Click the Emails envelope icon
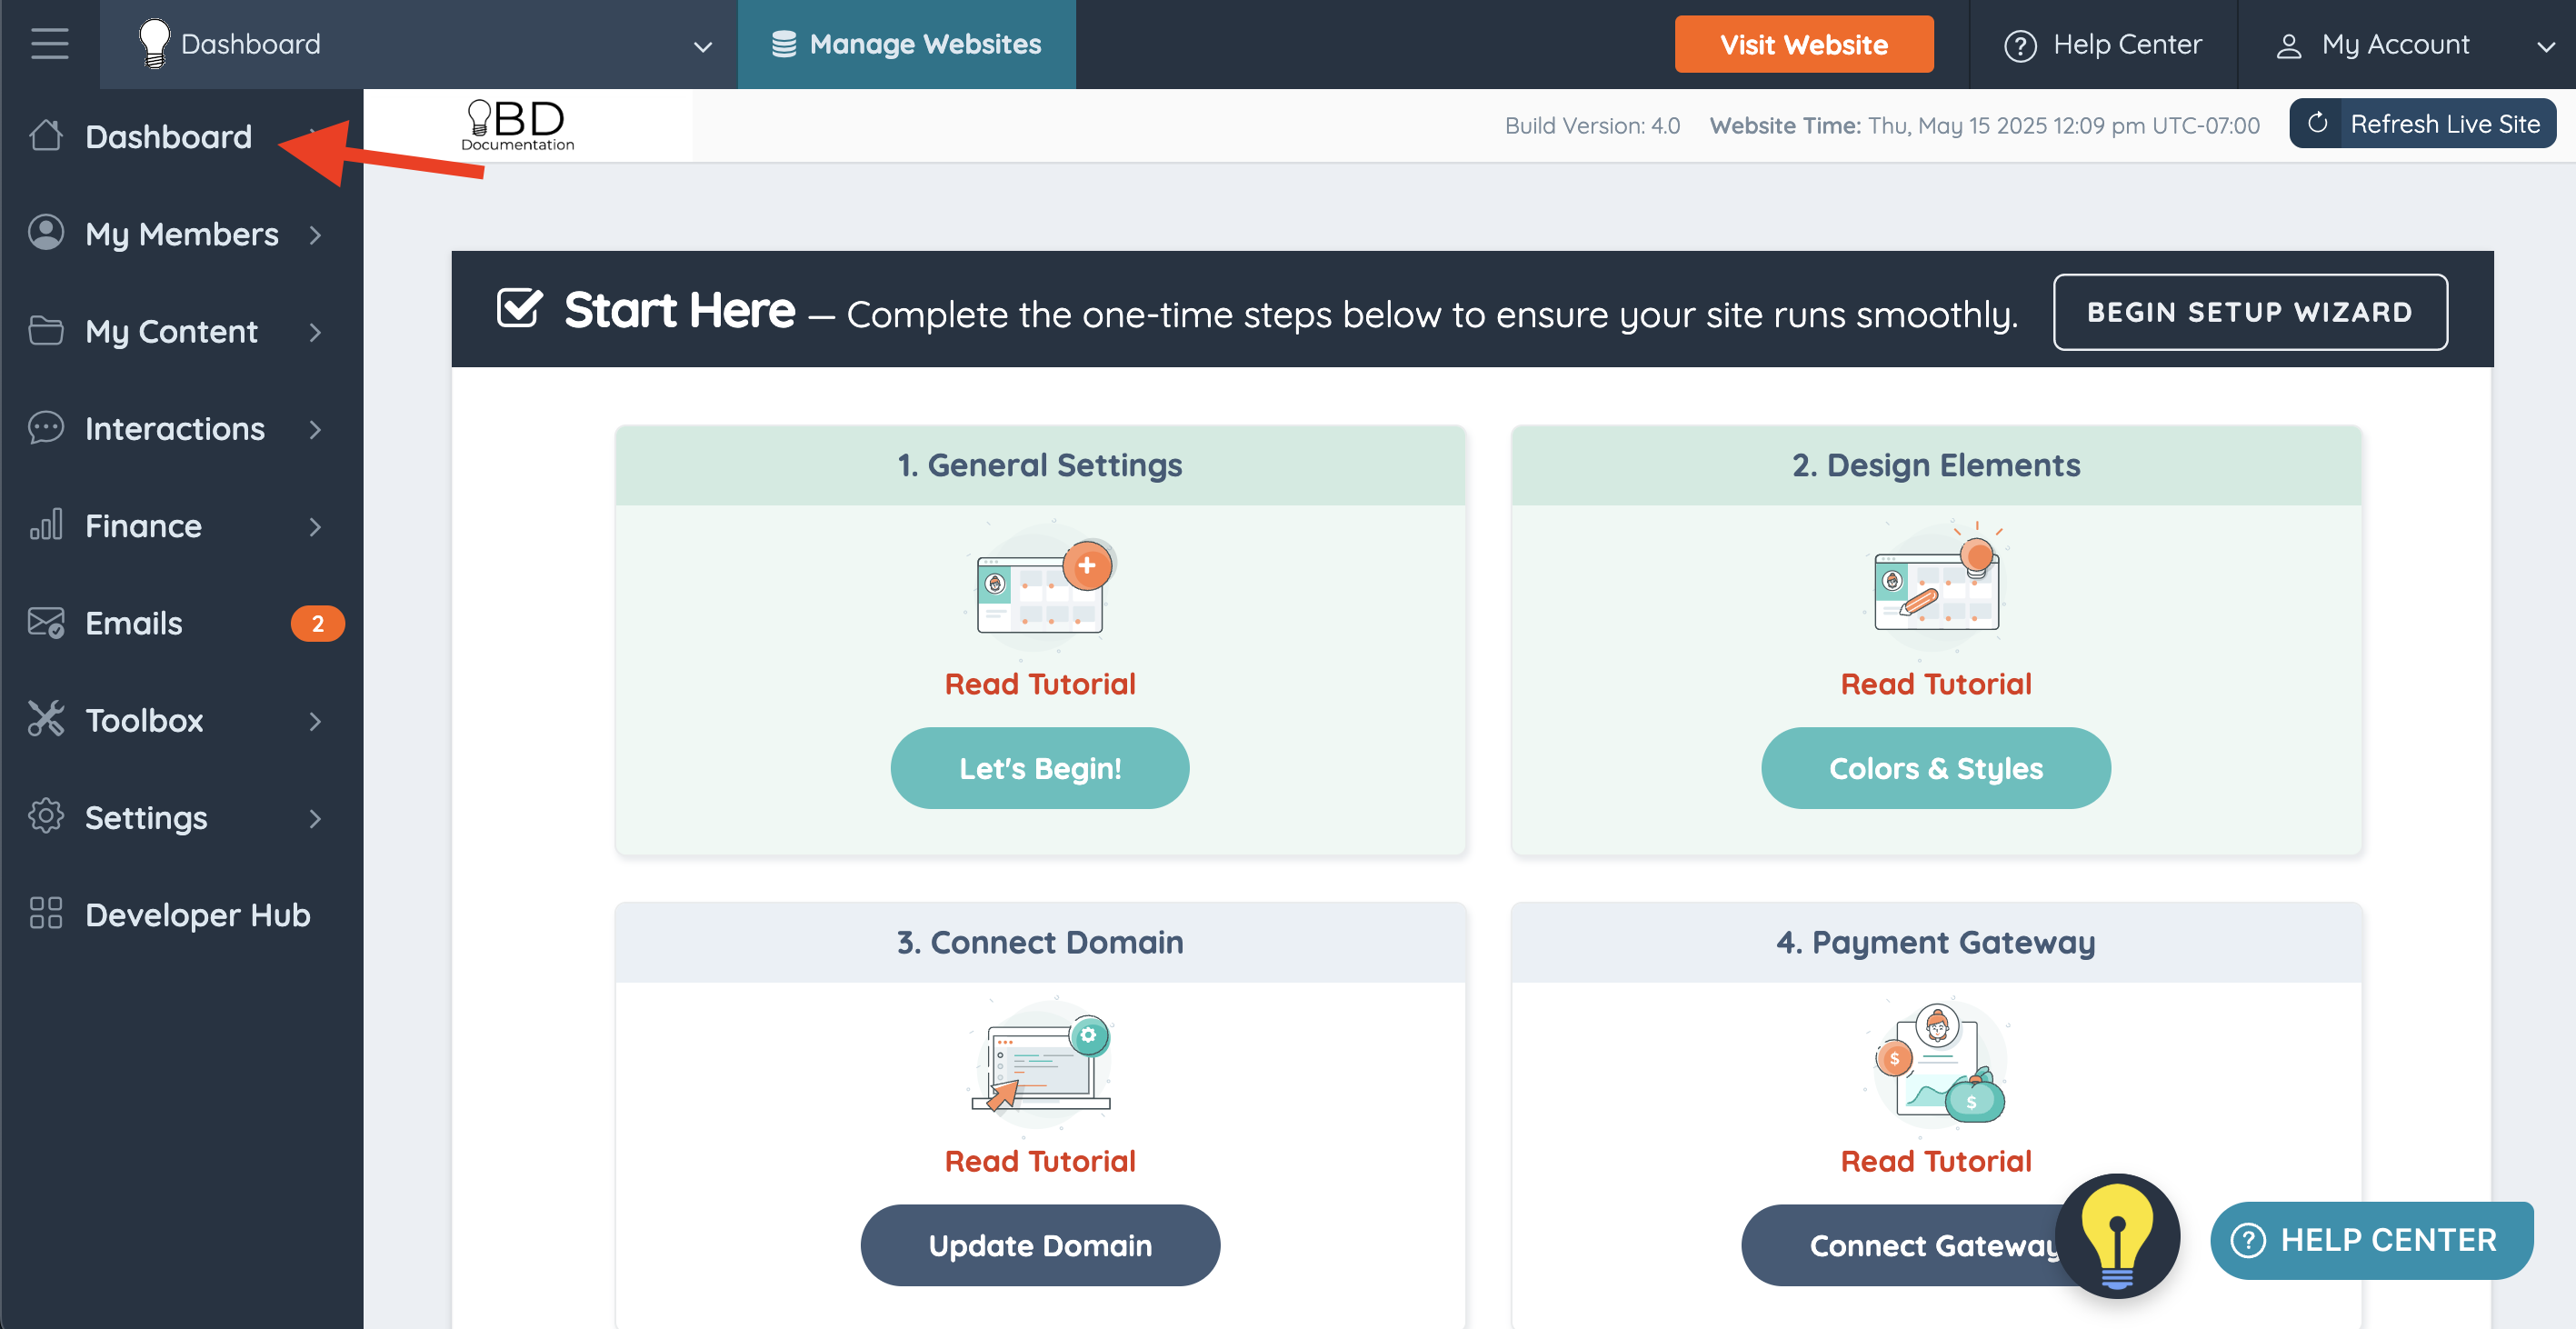Image resolution: width=2576 pixels, height=1329 pixels. coord(46,622)
